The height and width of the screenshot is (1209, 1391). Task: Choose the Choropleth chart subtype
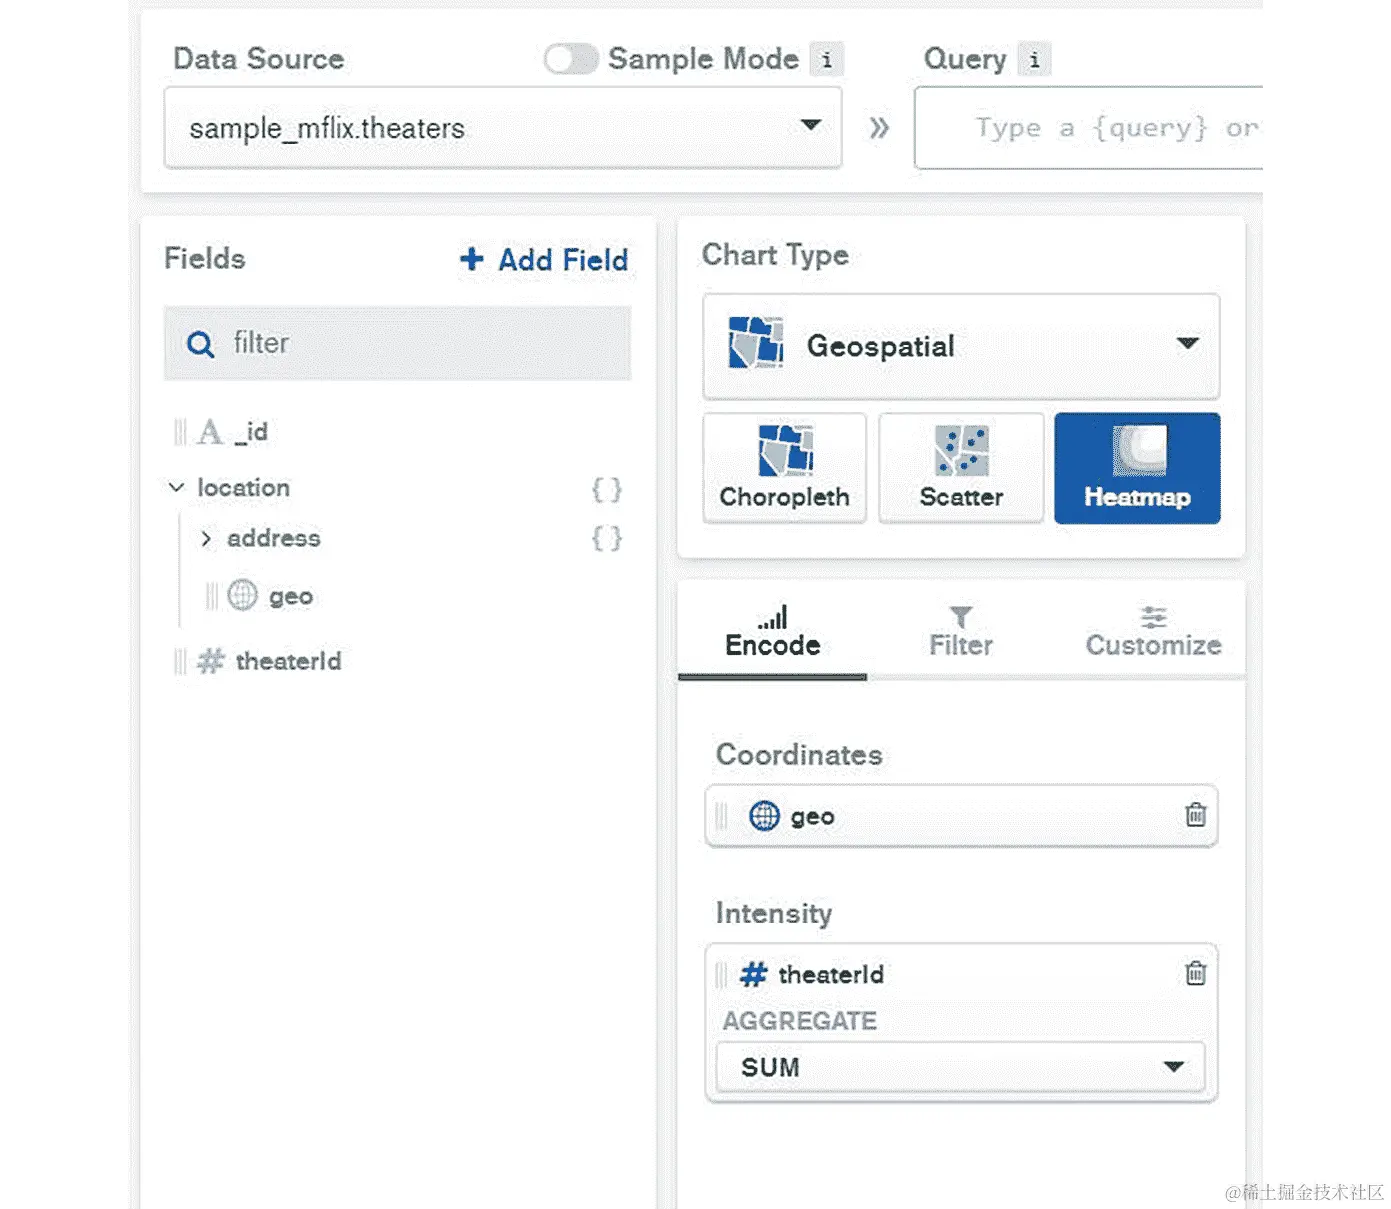click(785, 467)
